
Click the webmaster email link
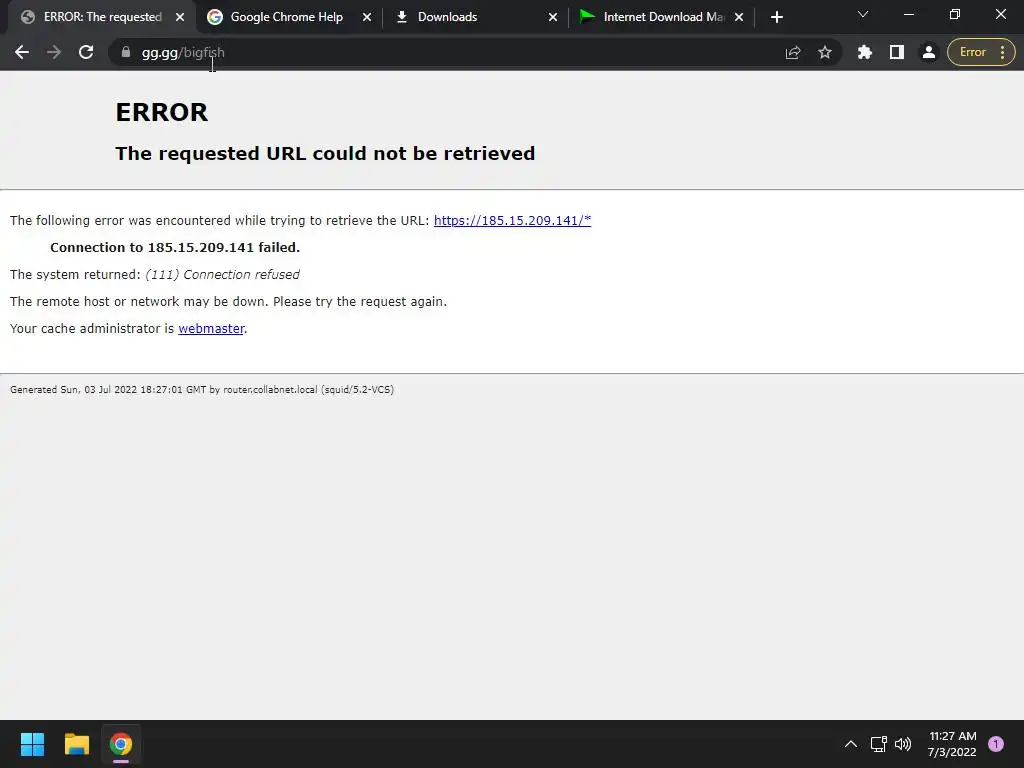pos(211,328)
